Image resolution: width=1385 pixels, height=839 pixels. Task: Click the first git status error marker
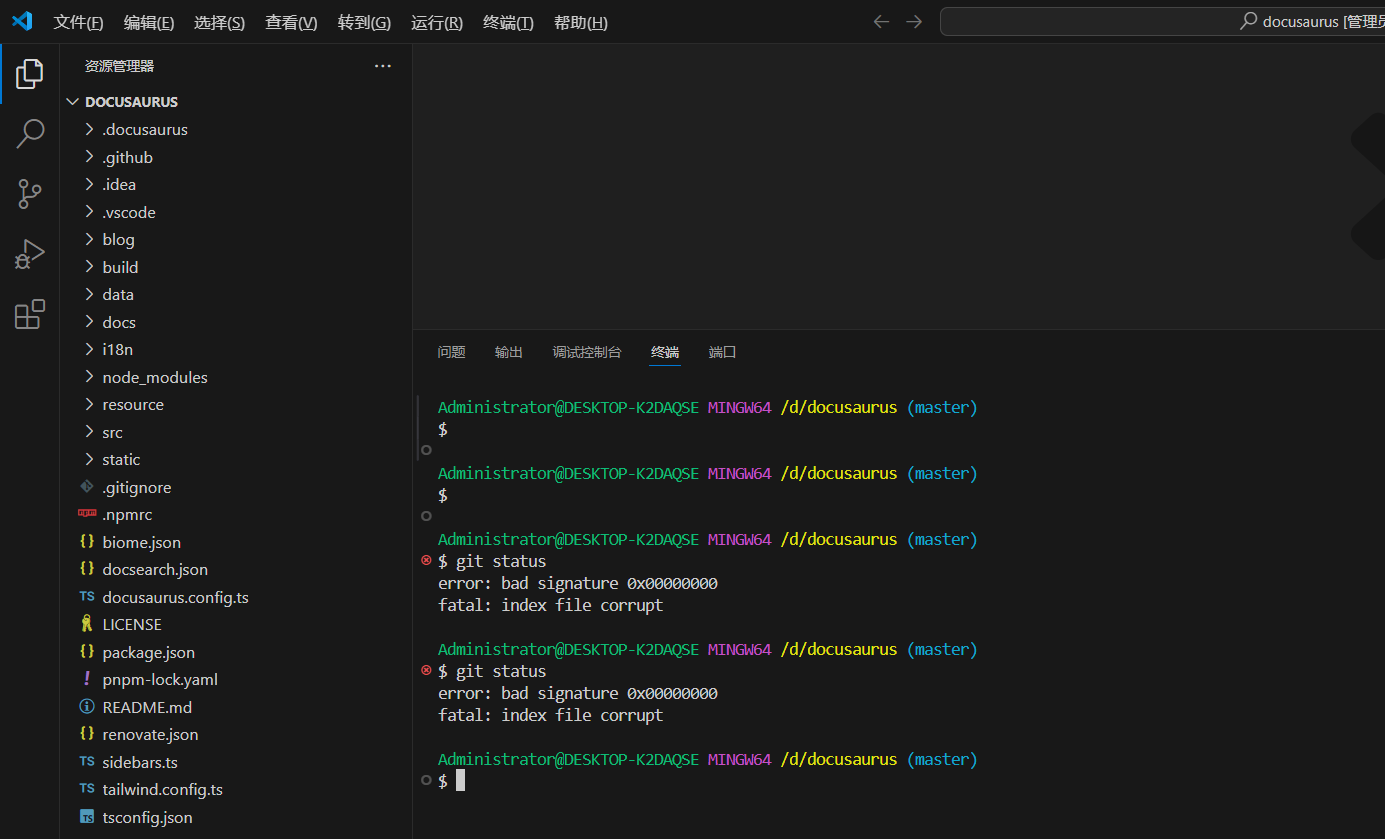coord(427,561)
